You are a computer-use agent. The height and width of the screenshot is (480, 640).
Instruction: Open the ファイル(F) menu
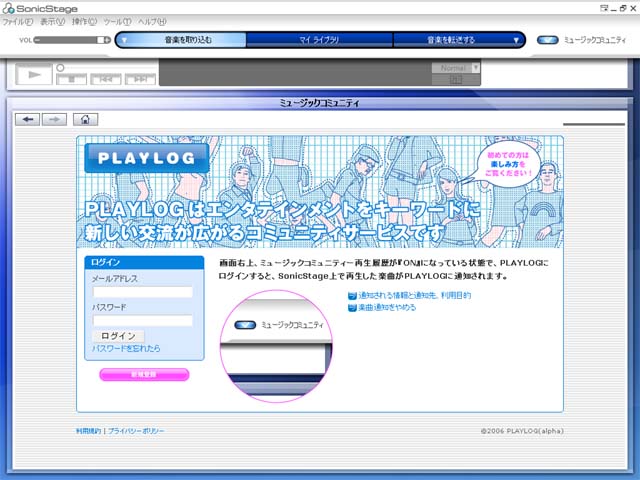(18, 22)
